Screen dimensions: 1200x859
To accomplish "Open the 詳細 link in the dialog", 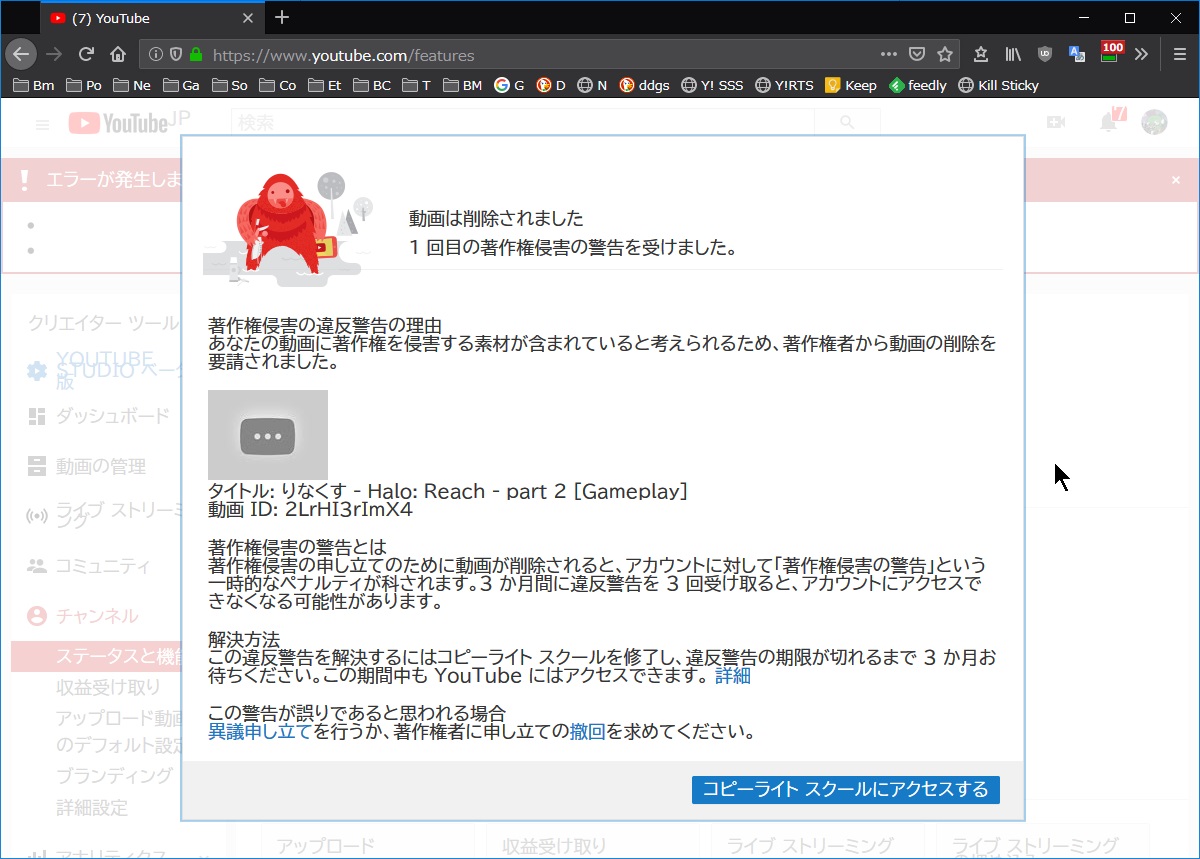I will [733, 676].
